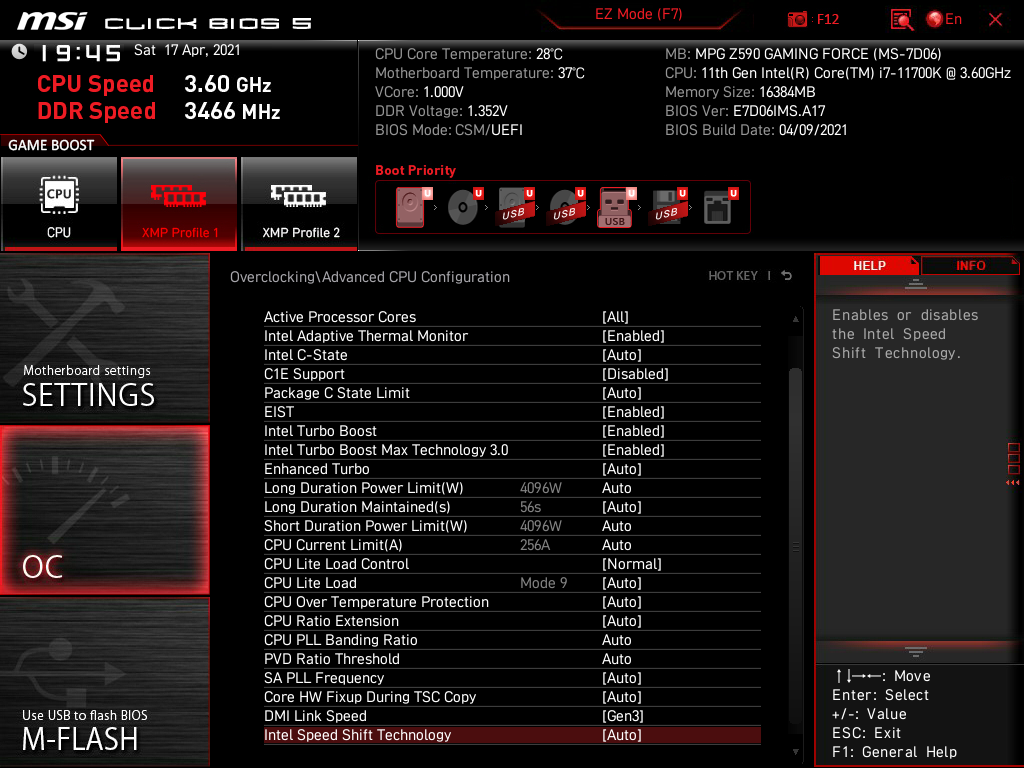
Task: Open the HELP tab
Action: [x=869, y=266]
